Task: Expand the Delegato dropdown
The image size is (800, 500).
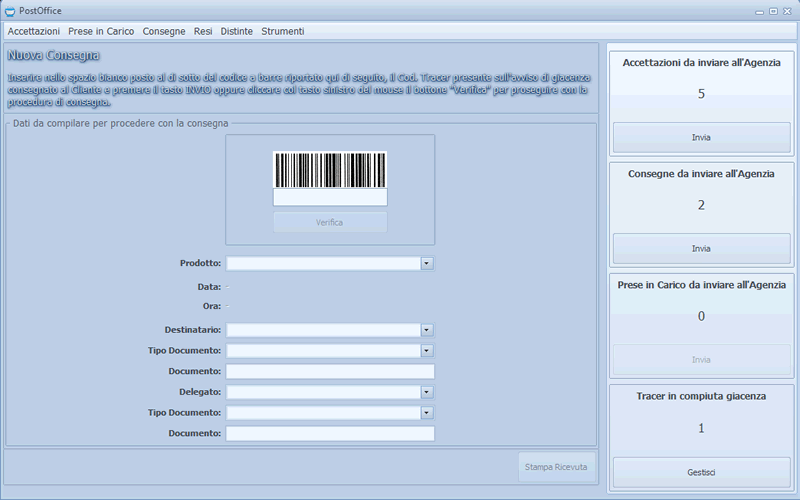Action: point(427,392)
